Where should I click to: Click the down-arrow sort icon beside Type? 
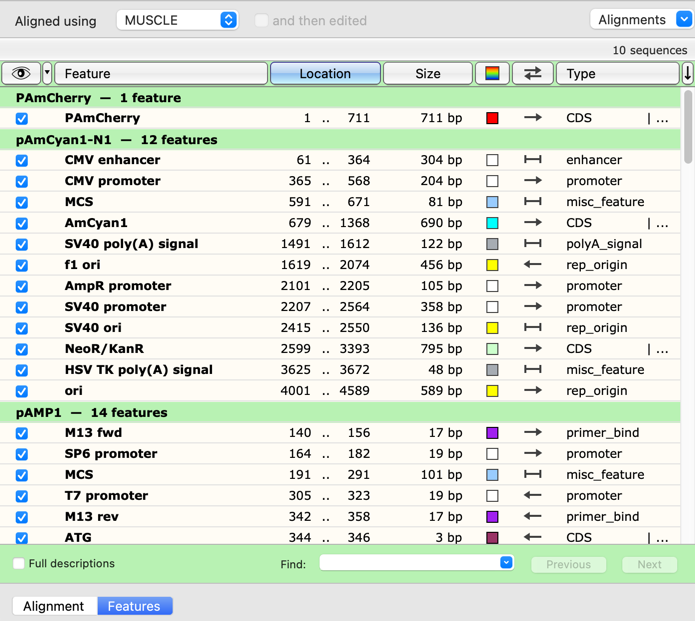pos(687,73)
